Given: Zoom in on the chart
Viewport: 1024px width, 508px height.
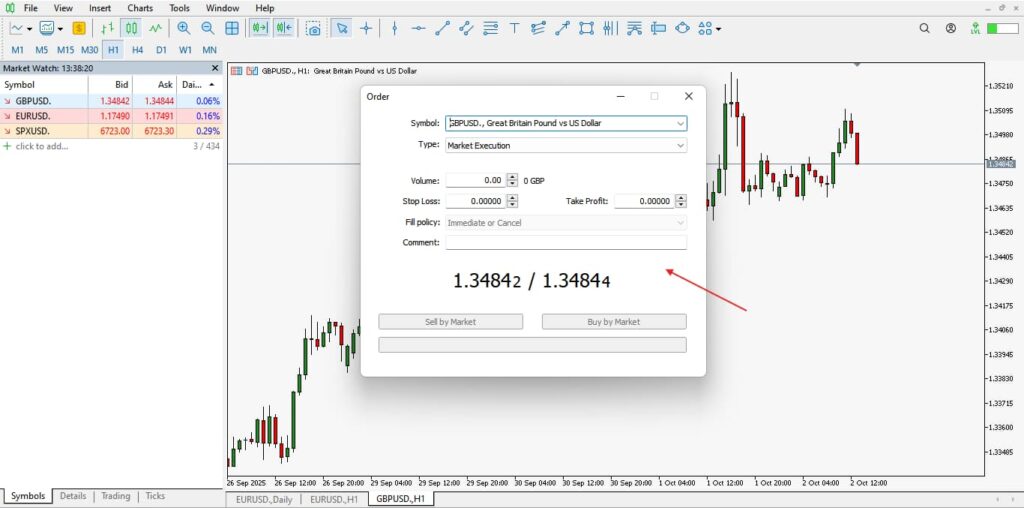Looking at the screenshot, I should tap(184, 29).
